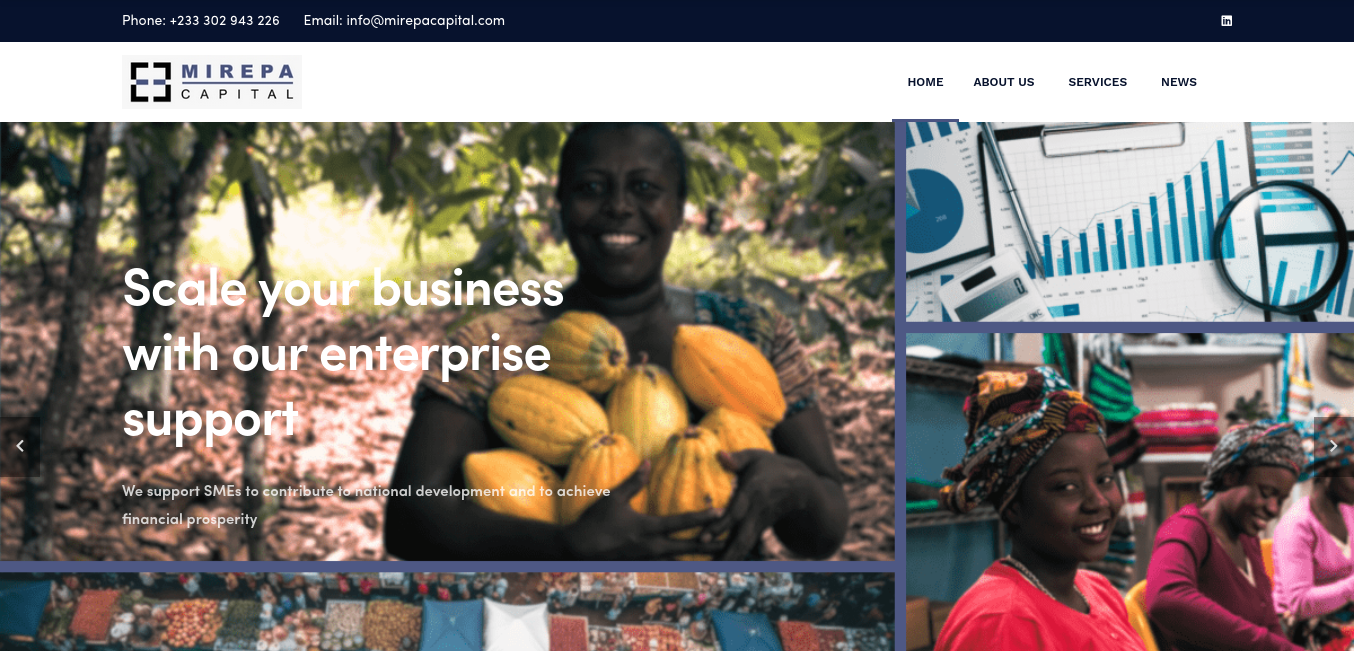Image resolution: width=1366 pixels, height=651 pixels.
Task: Click the 'MIREPA' wordmark text
Action: 238,73
